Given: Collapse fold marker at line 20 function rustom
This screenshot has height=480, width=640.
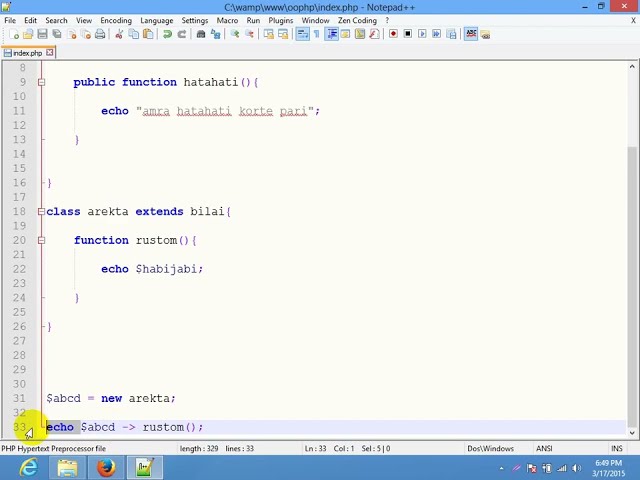Looking at the screenshot, I should (41, 240).
